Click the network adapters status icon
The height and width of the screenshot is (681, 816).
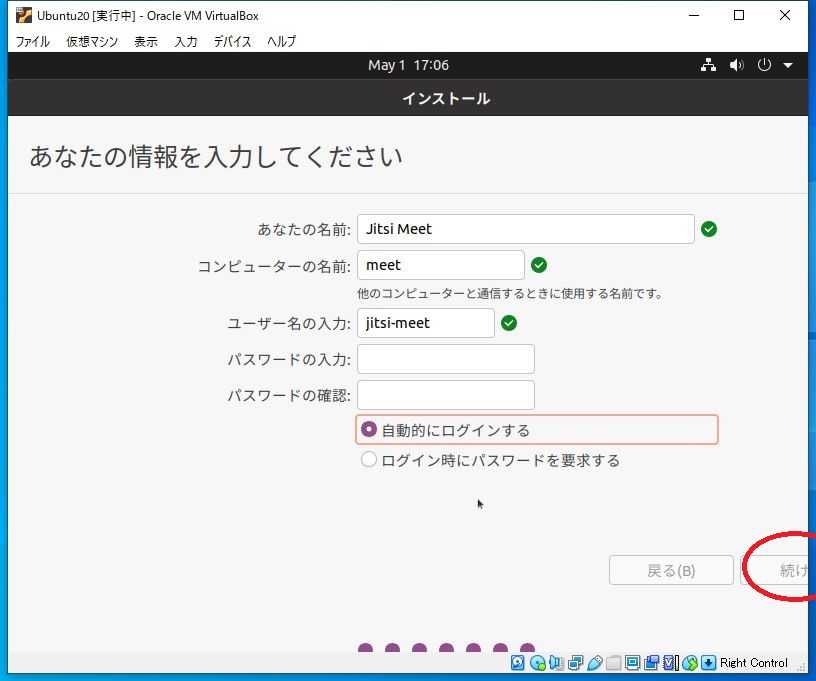576,662
